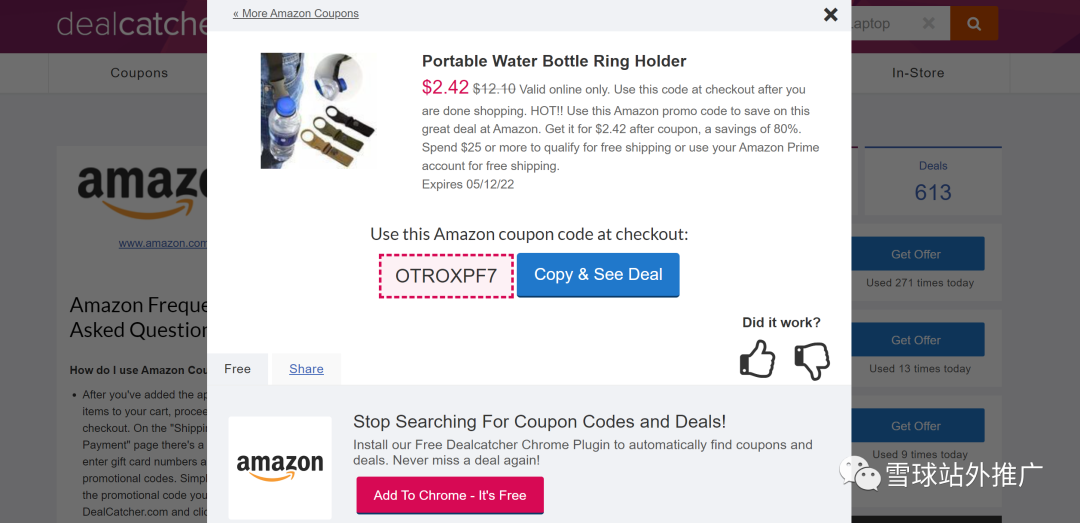Open the Coupons navigation menu
1080x523 pixels.
139,73
